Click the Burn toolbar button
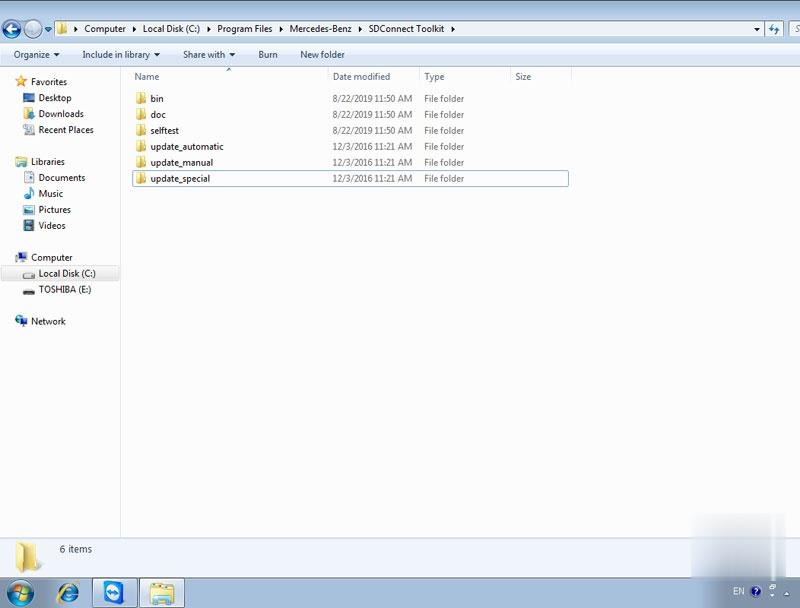Screen dimensions: 800x608 click(x=268, y=55)
